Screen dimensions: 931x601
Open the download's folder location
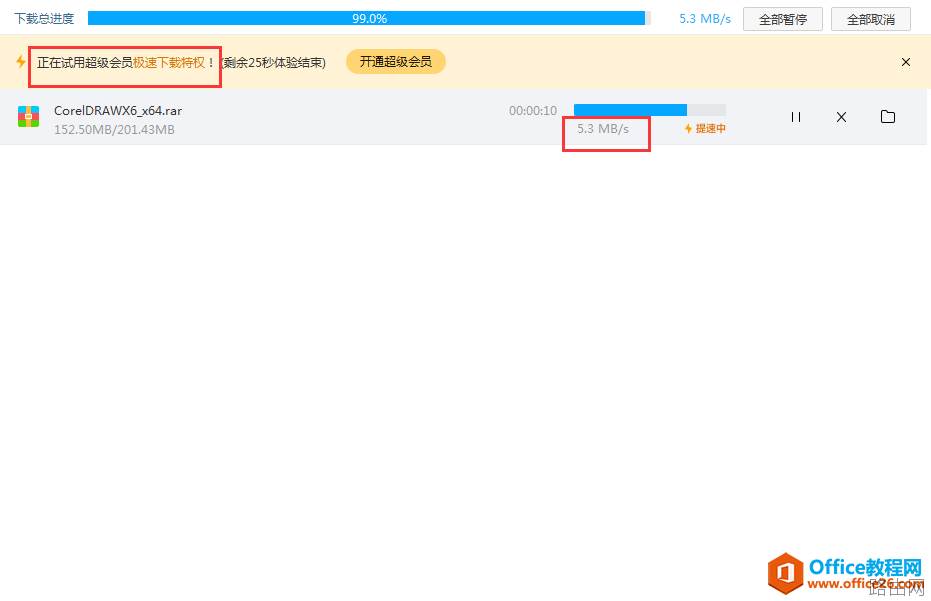coord(888,117)
